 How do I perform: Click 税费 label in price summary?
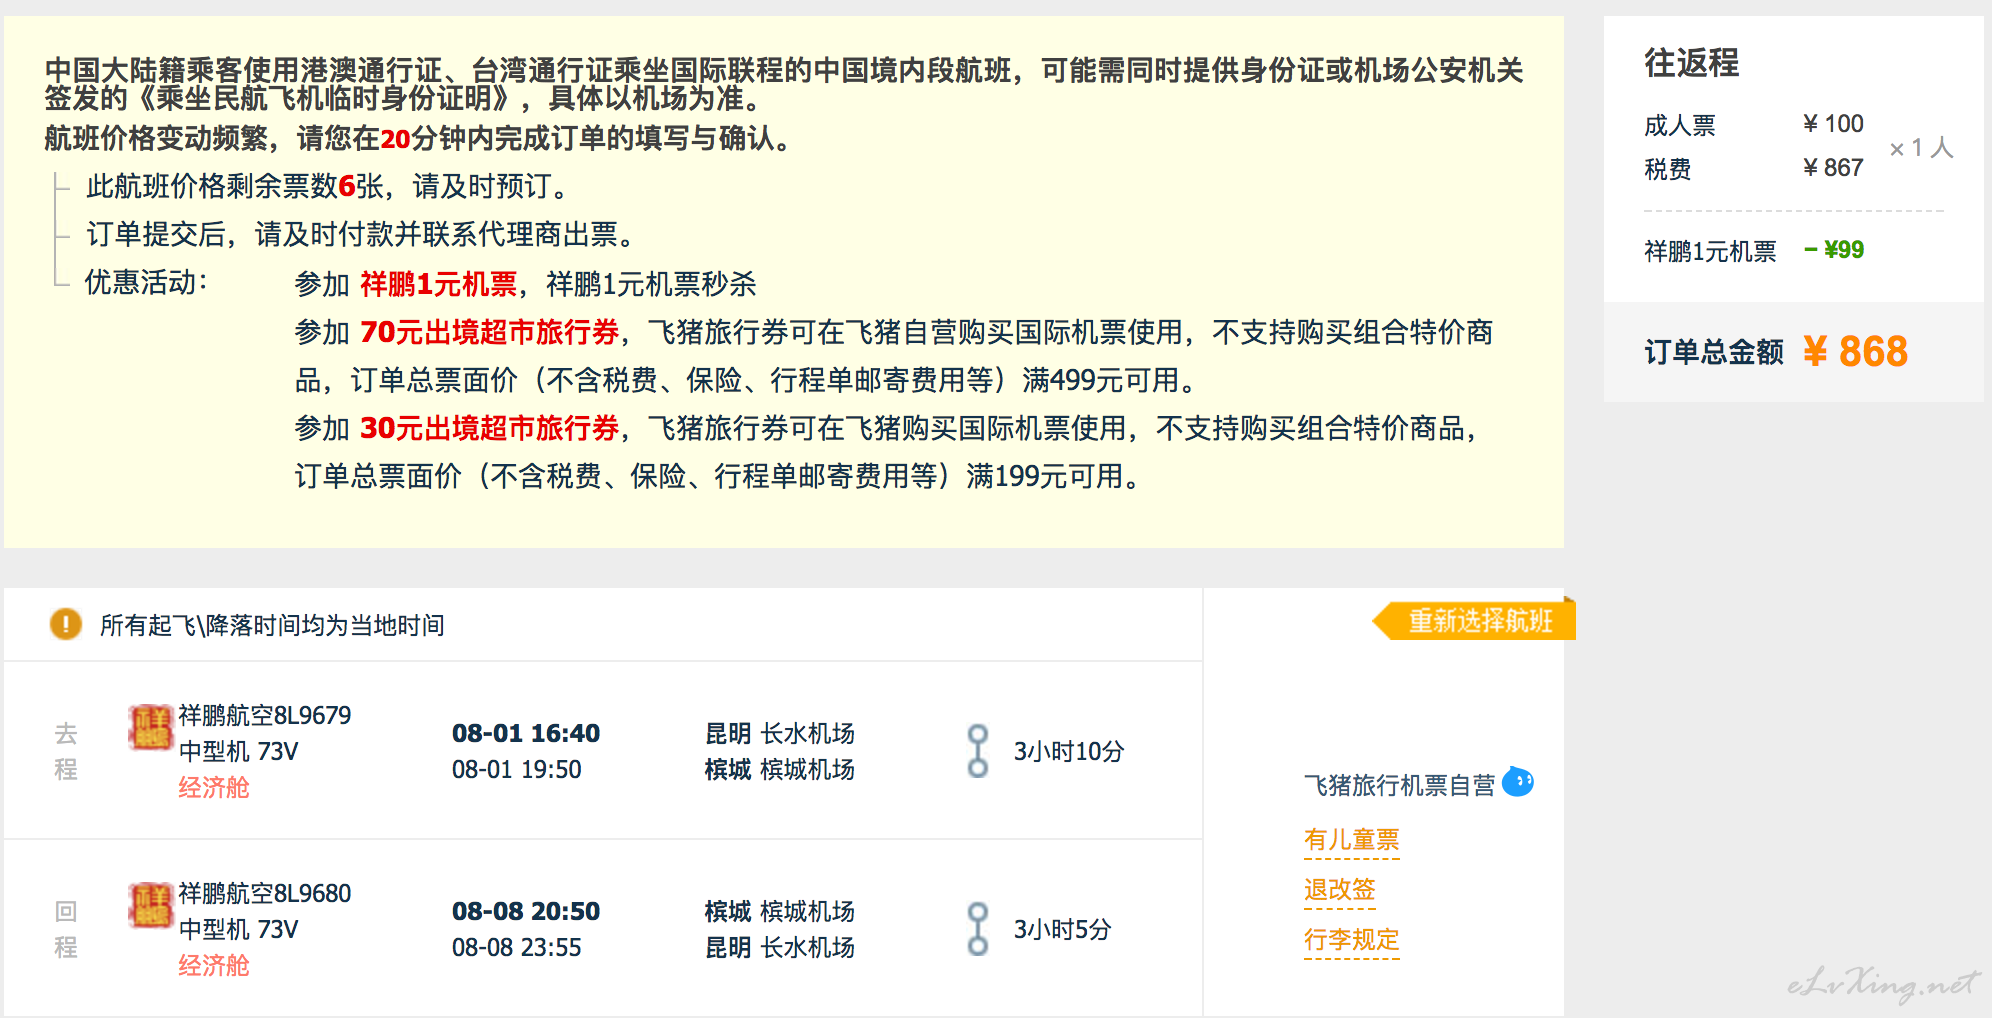click(x=1668, y=169)
